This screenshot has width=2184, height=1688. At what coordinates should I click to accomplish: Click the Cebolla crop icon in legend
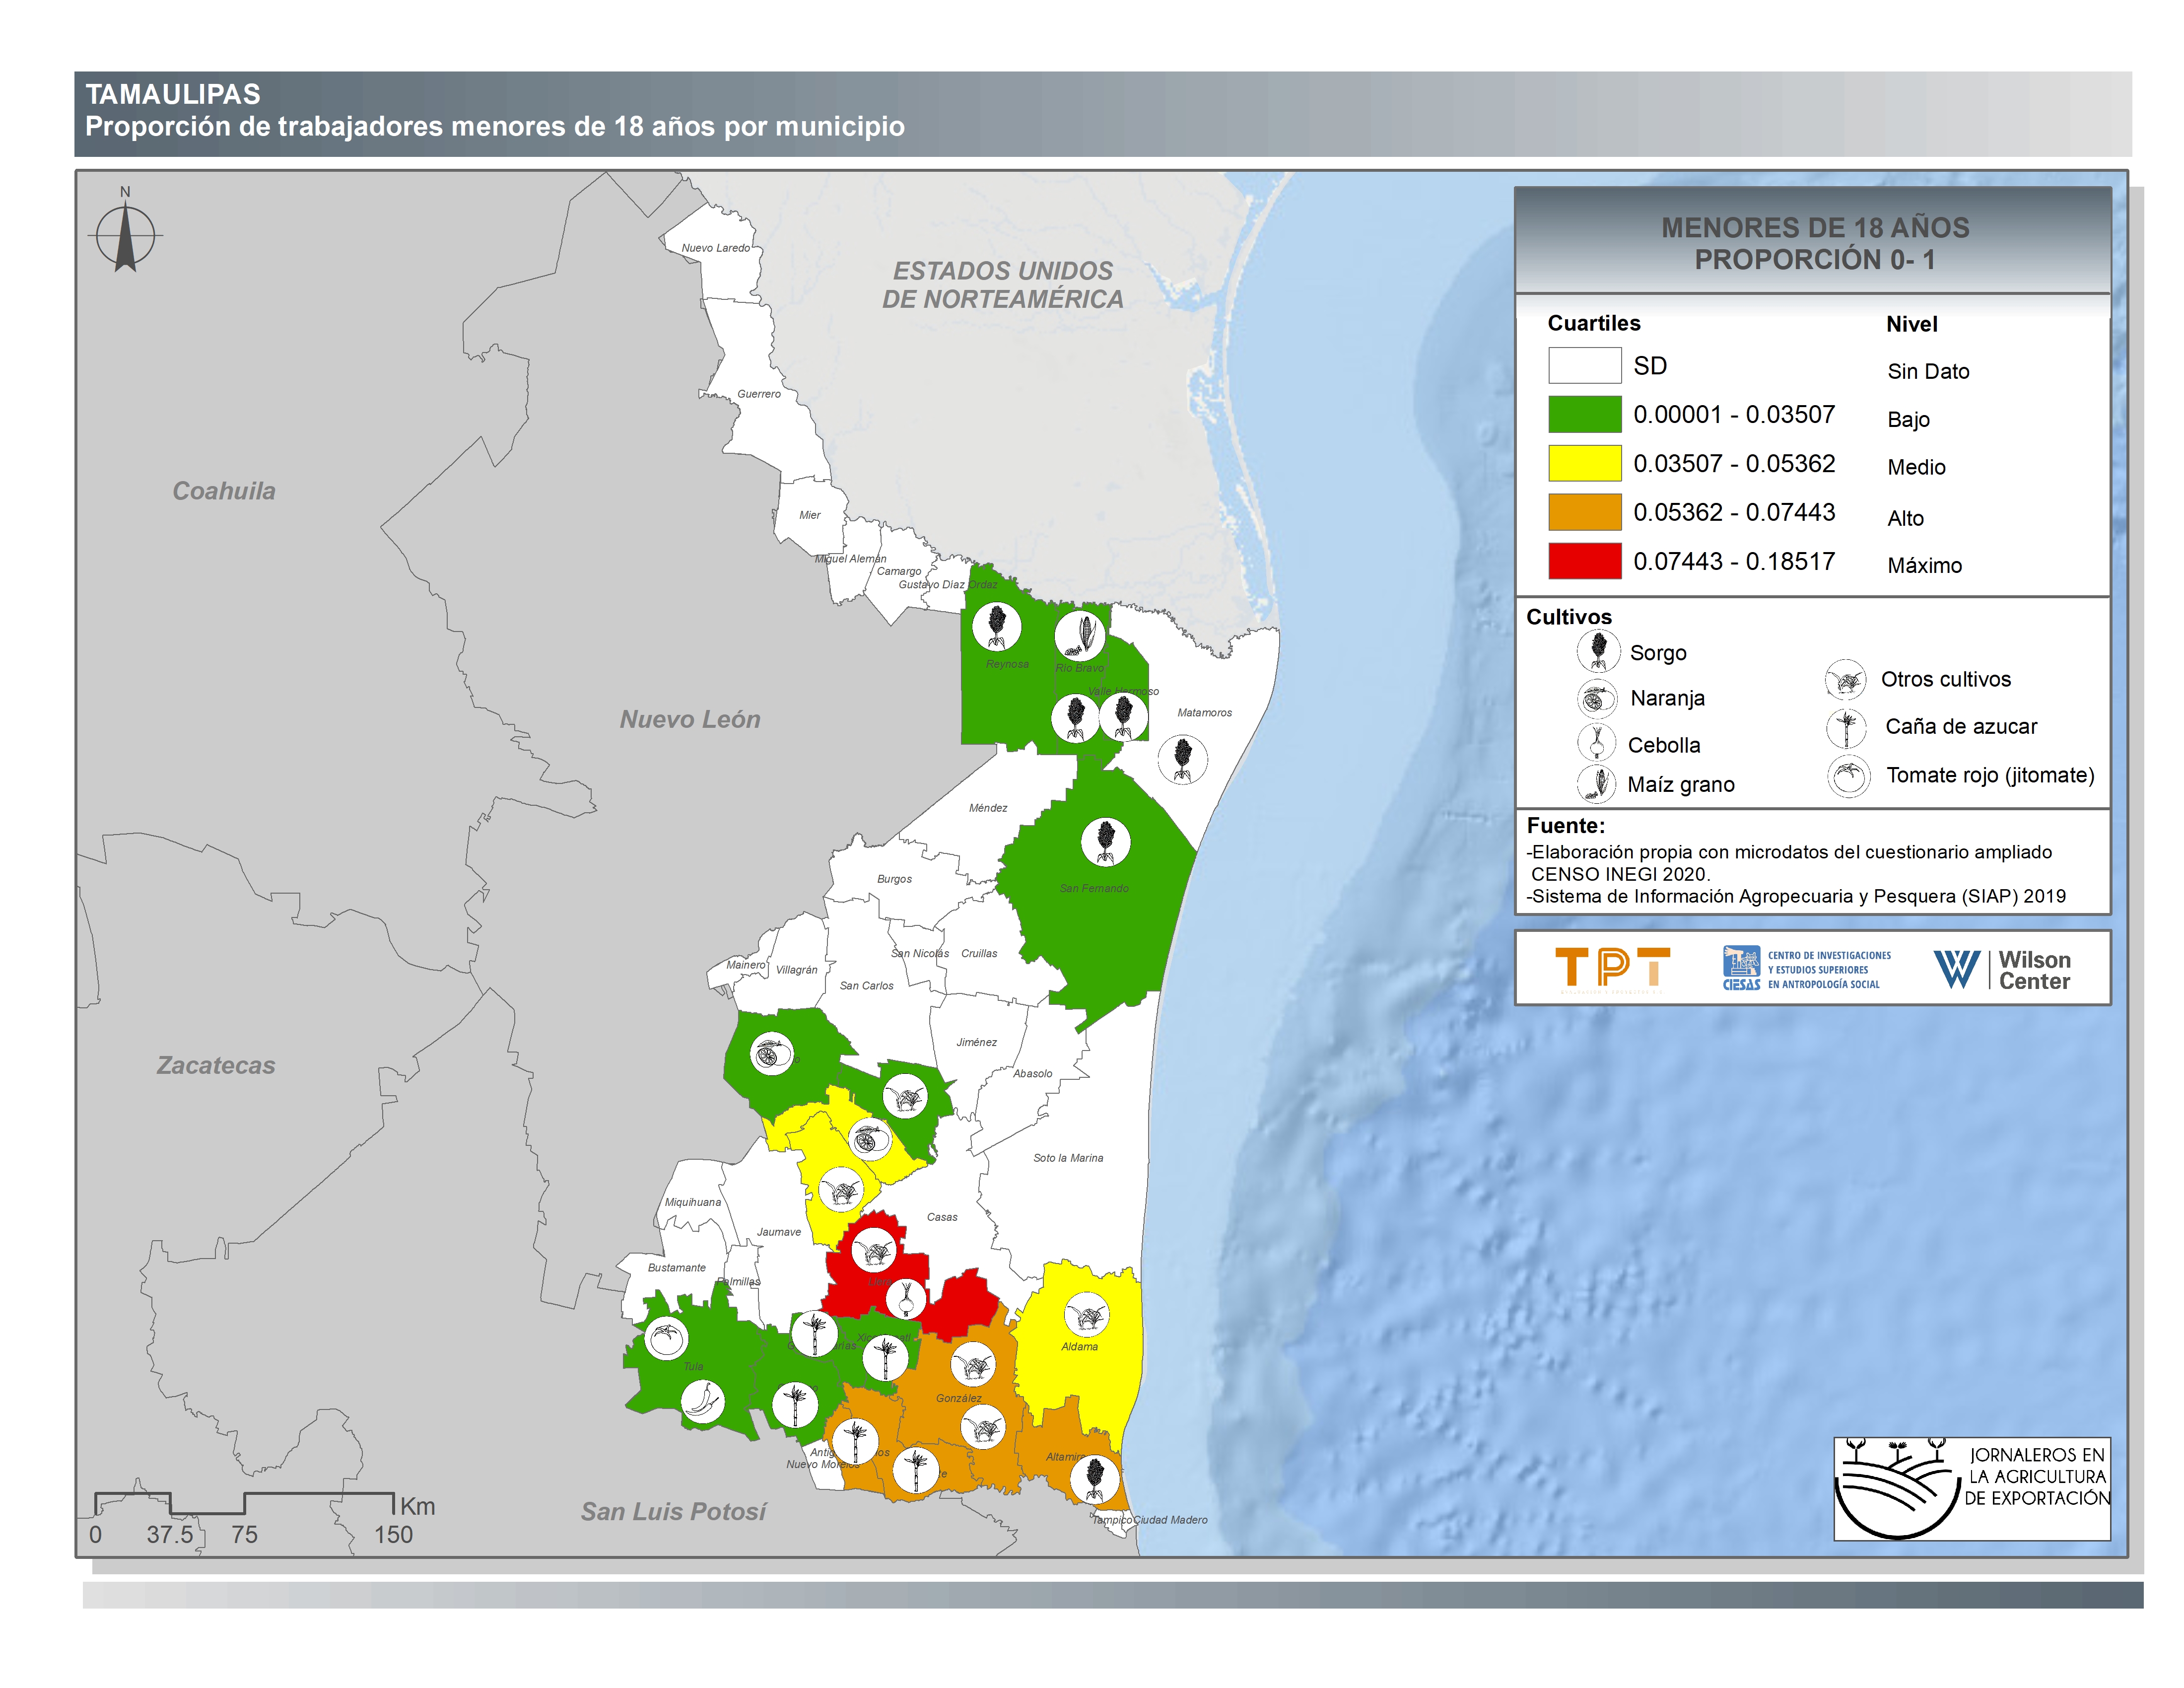pyautogui.click(x=1597, y=743)
